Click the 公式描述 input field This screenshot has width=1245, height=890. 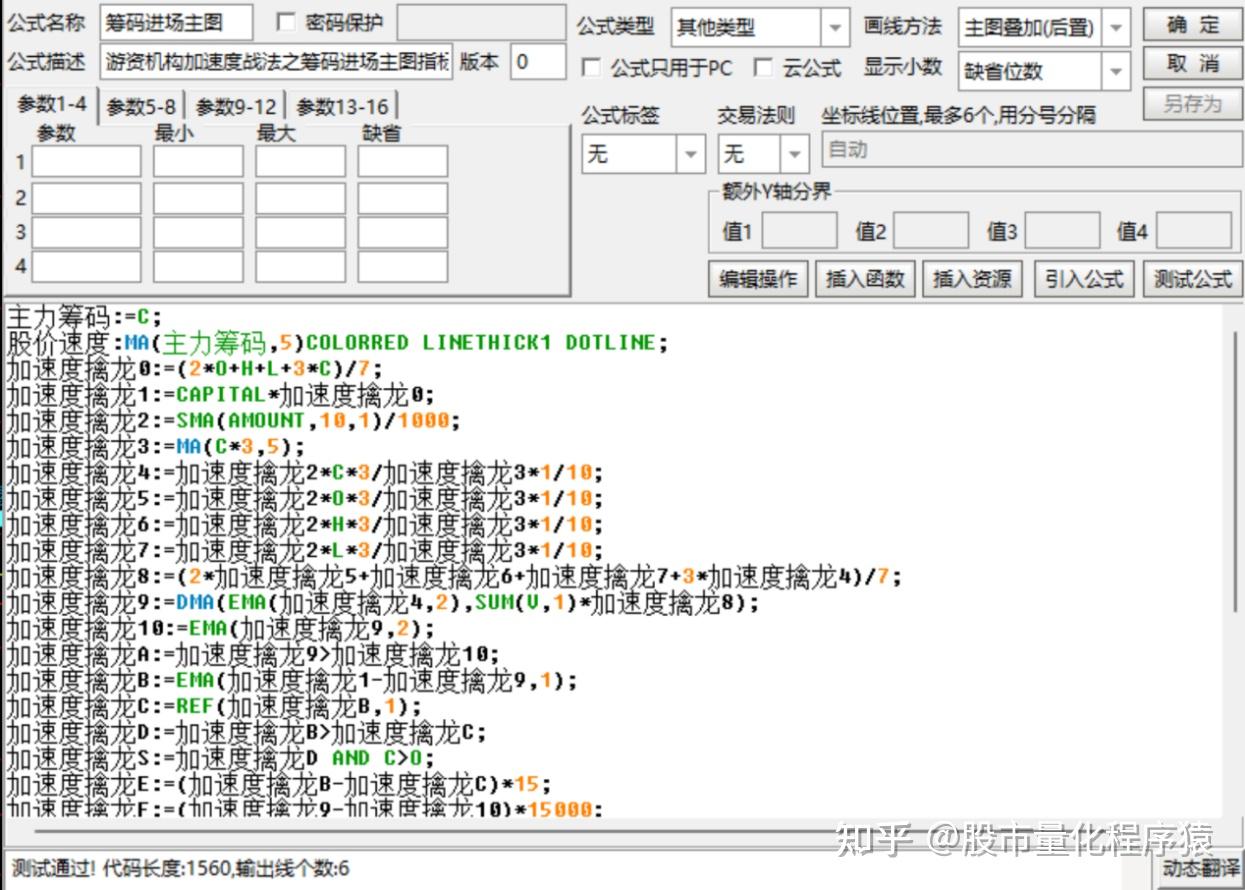[x=277, y=63]
